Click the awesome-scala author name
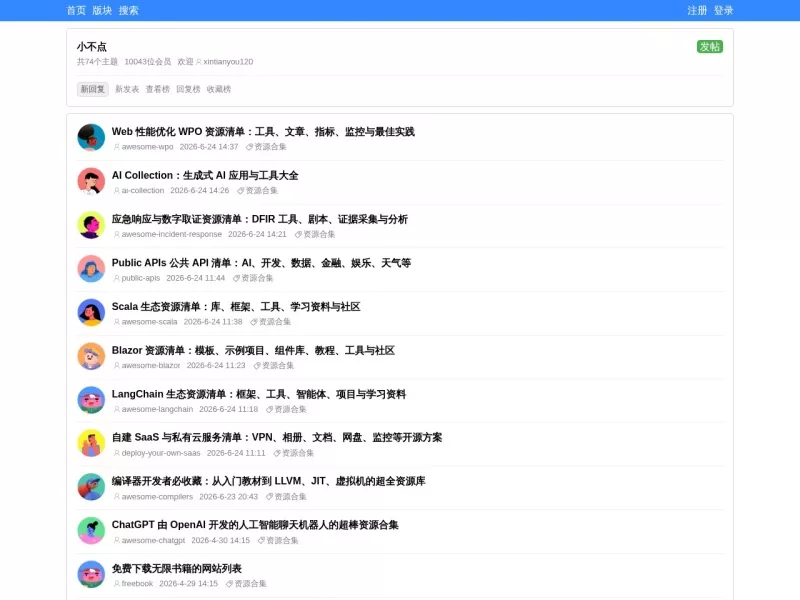Viewport: 800px width, 600px height. [x=149, y=322]
